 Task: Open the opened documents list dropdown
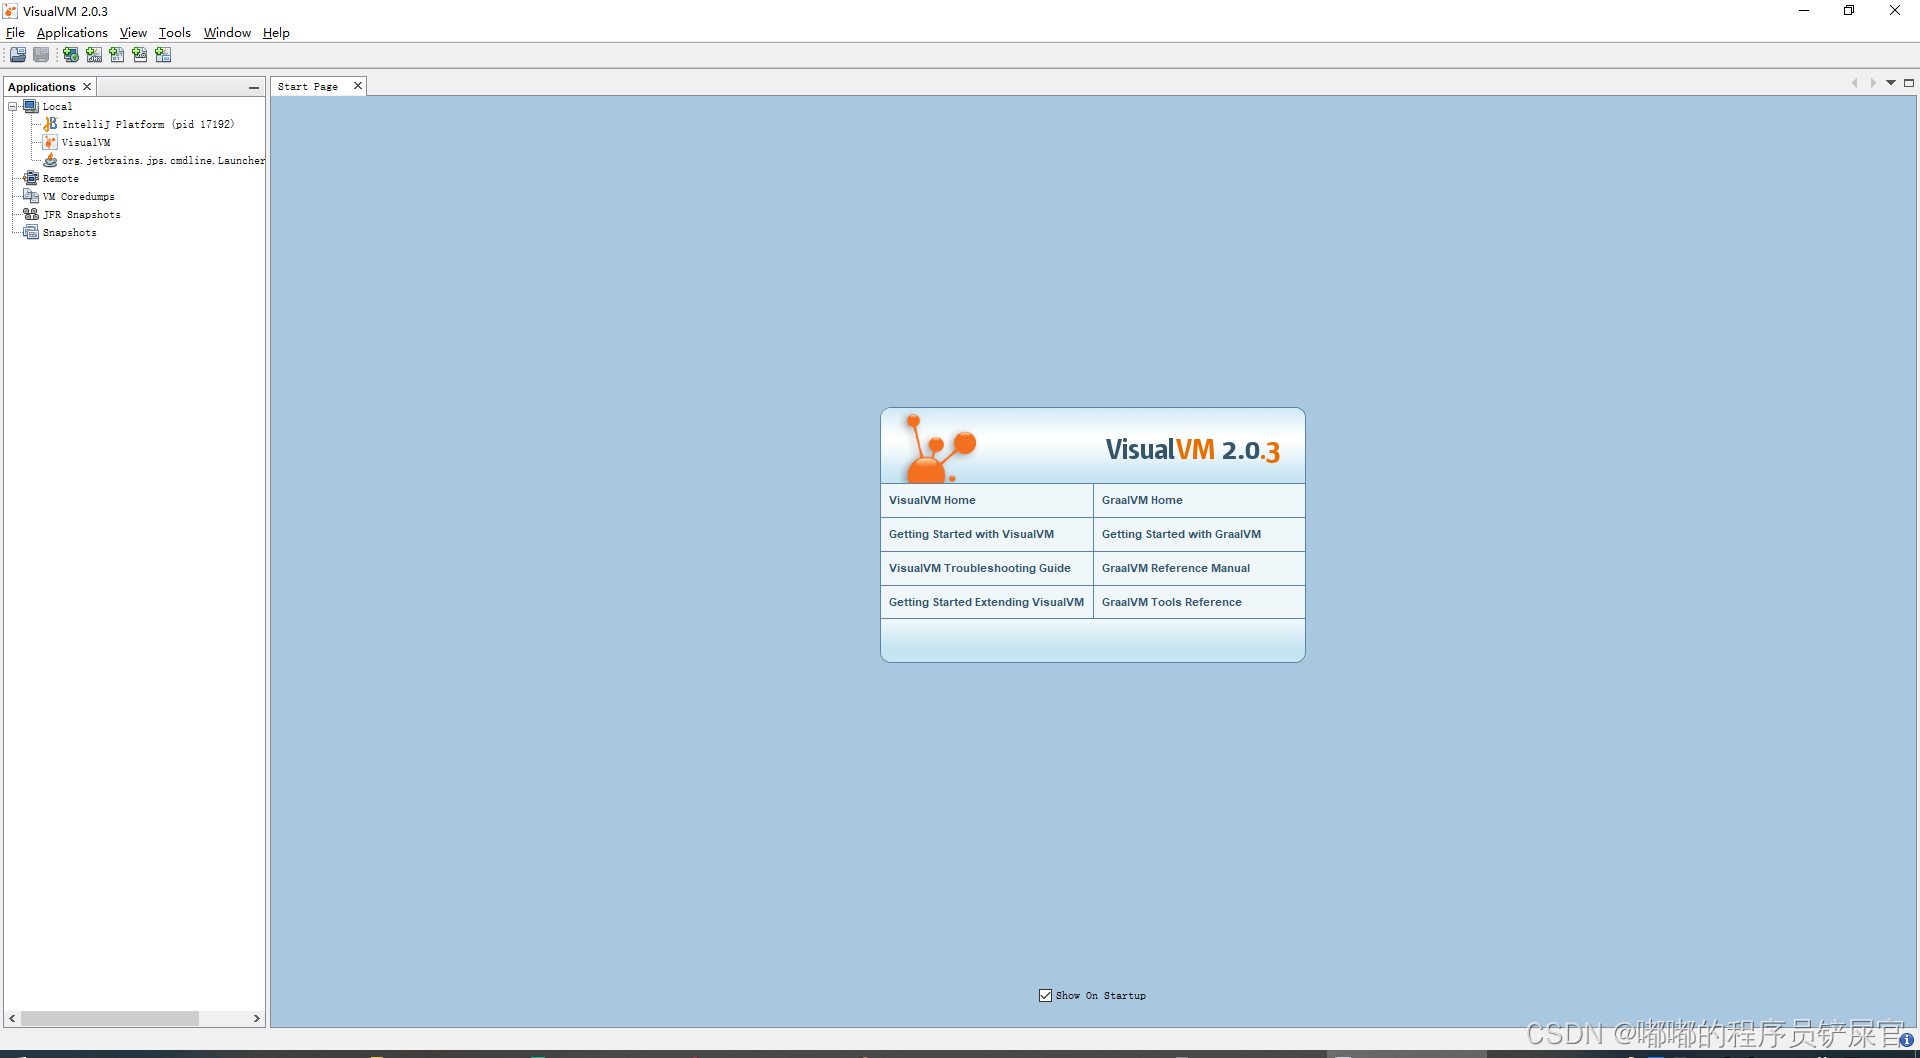[x=1891, y=83]
